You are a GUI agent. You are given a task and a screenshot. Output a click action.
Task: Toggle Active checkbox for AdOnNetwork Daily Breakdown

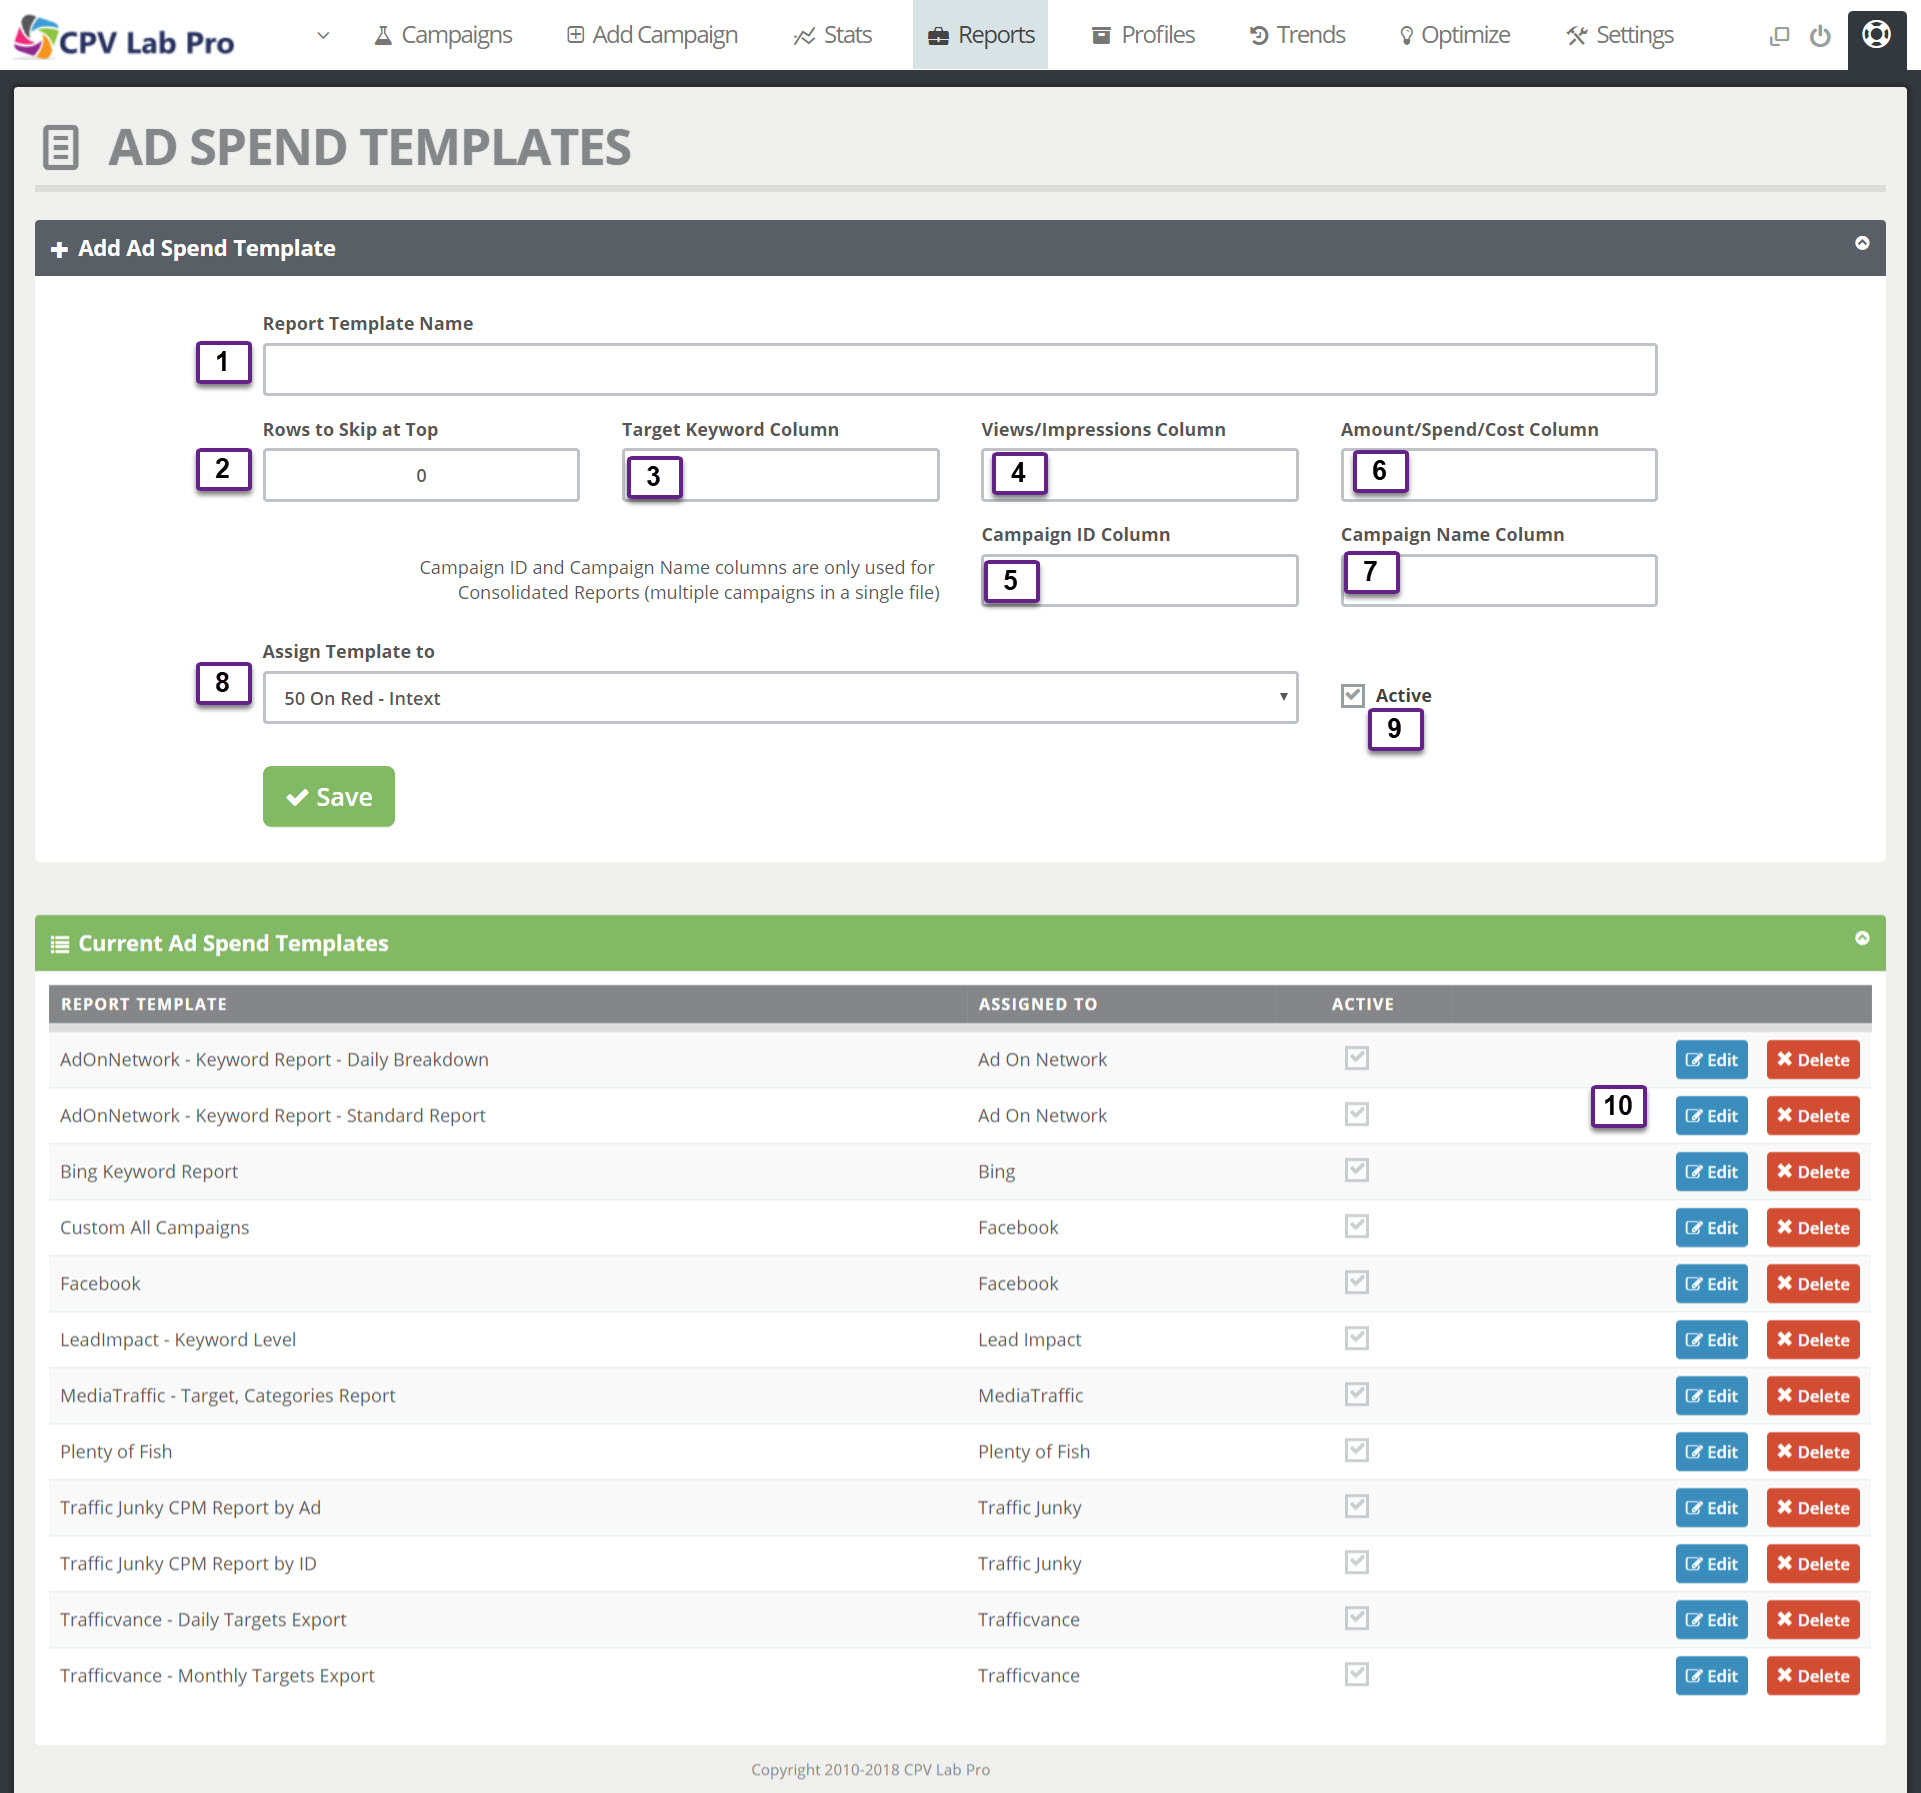pyautogui.click(x=1357, y=1058)
